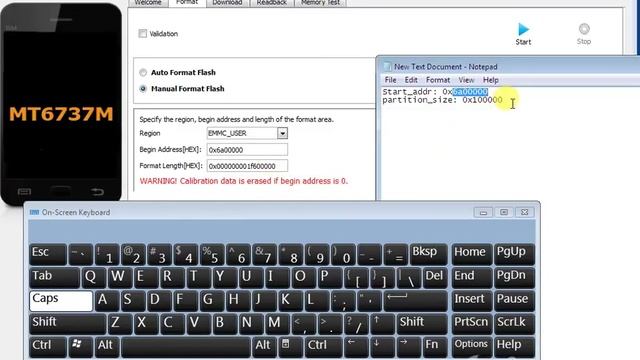Tap the Pause key

[x=514, y=301]
